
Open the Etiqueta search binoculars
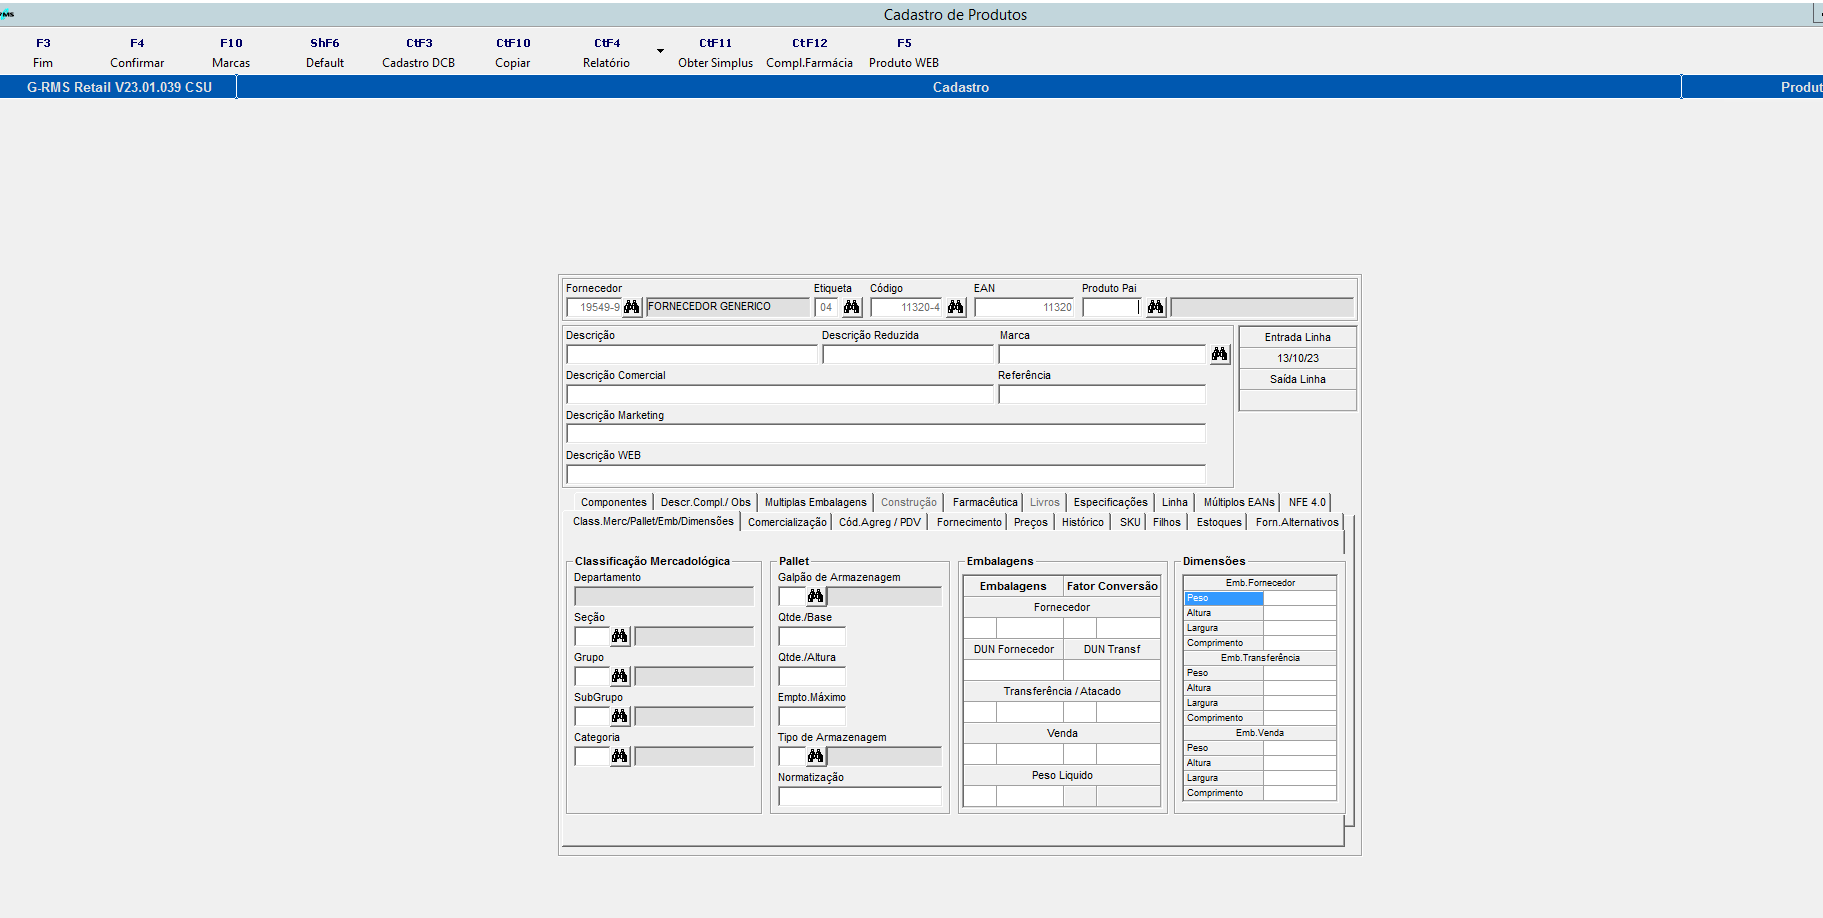pos(851,307)
